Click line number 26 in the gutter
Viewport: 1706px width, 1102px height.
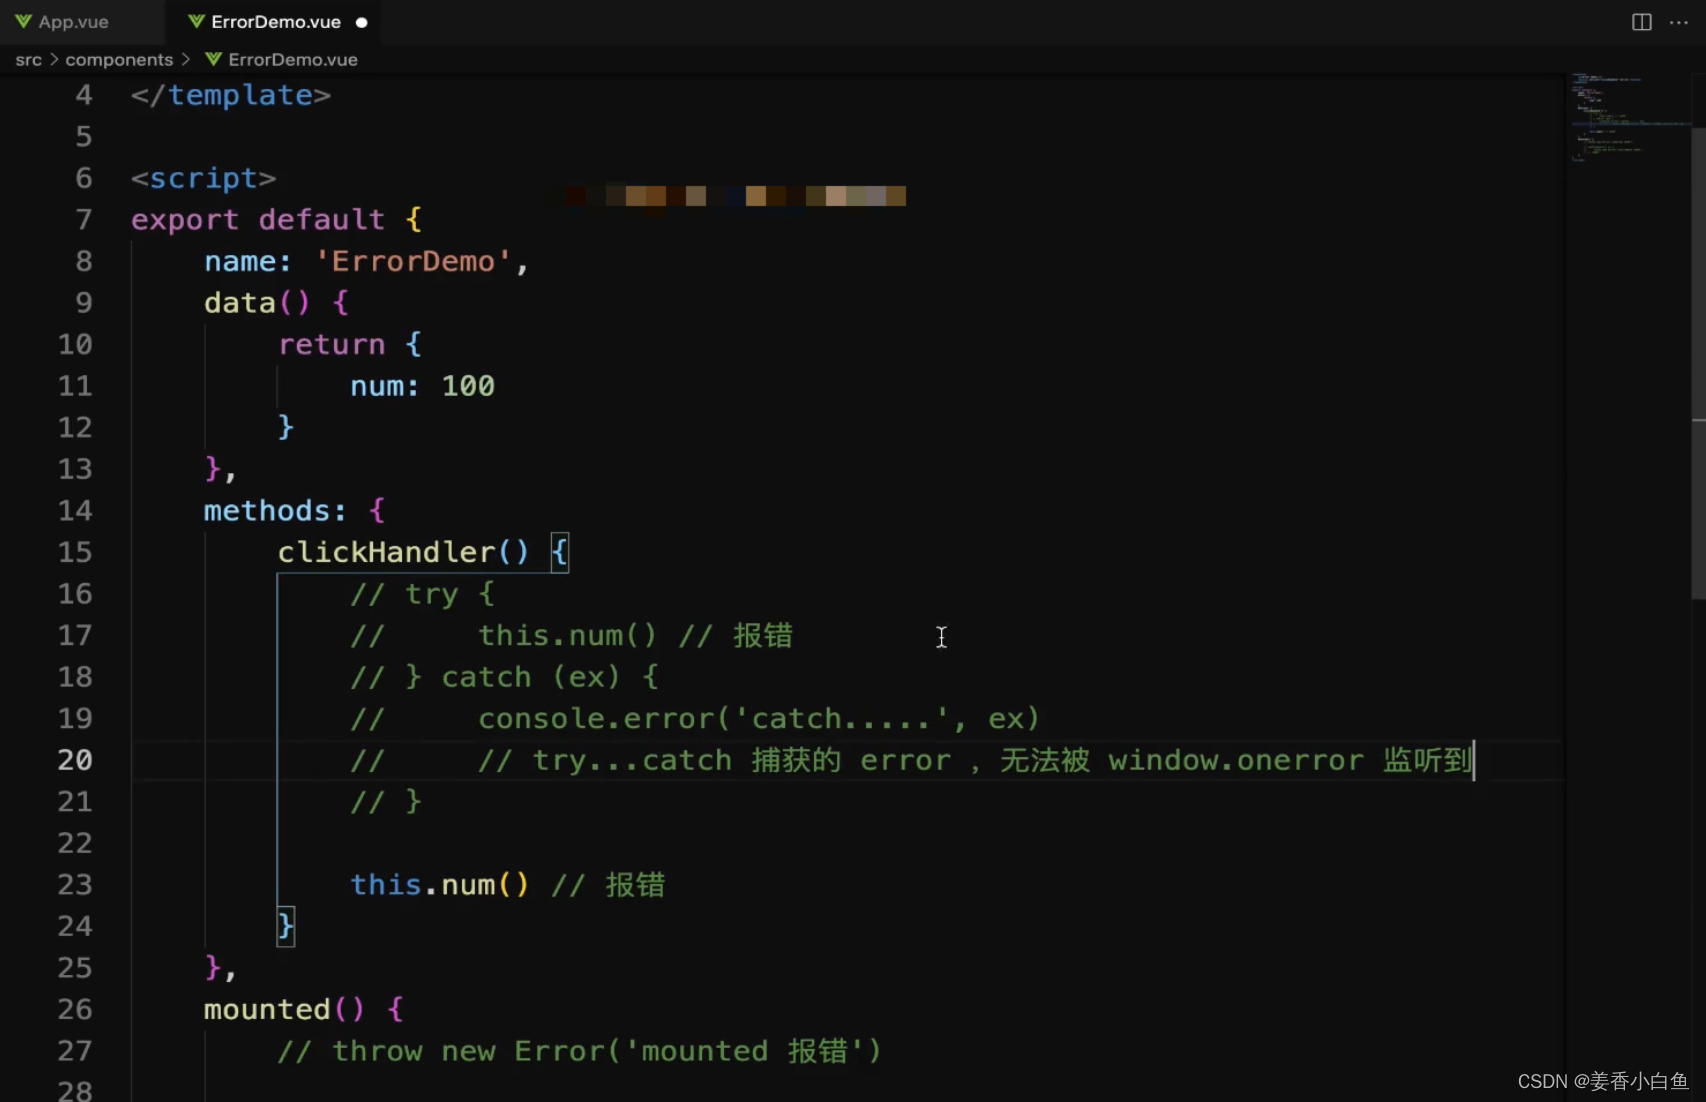[x=75, y=1009]
